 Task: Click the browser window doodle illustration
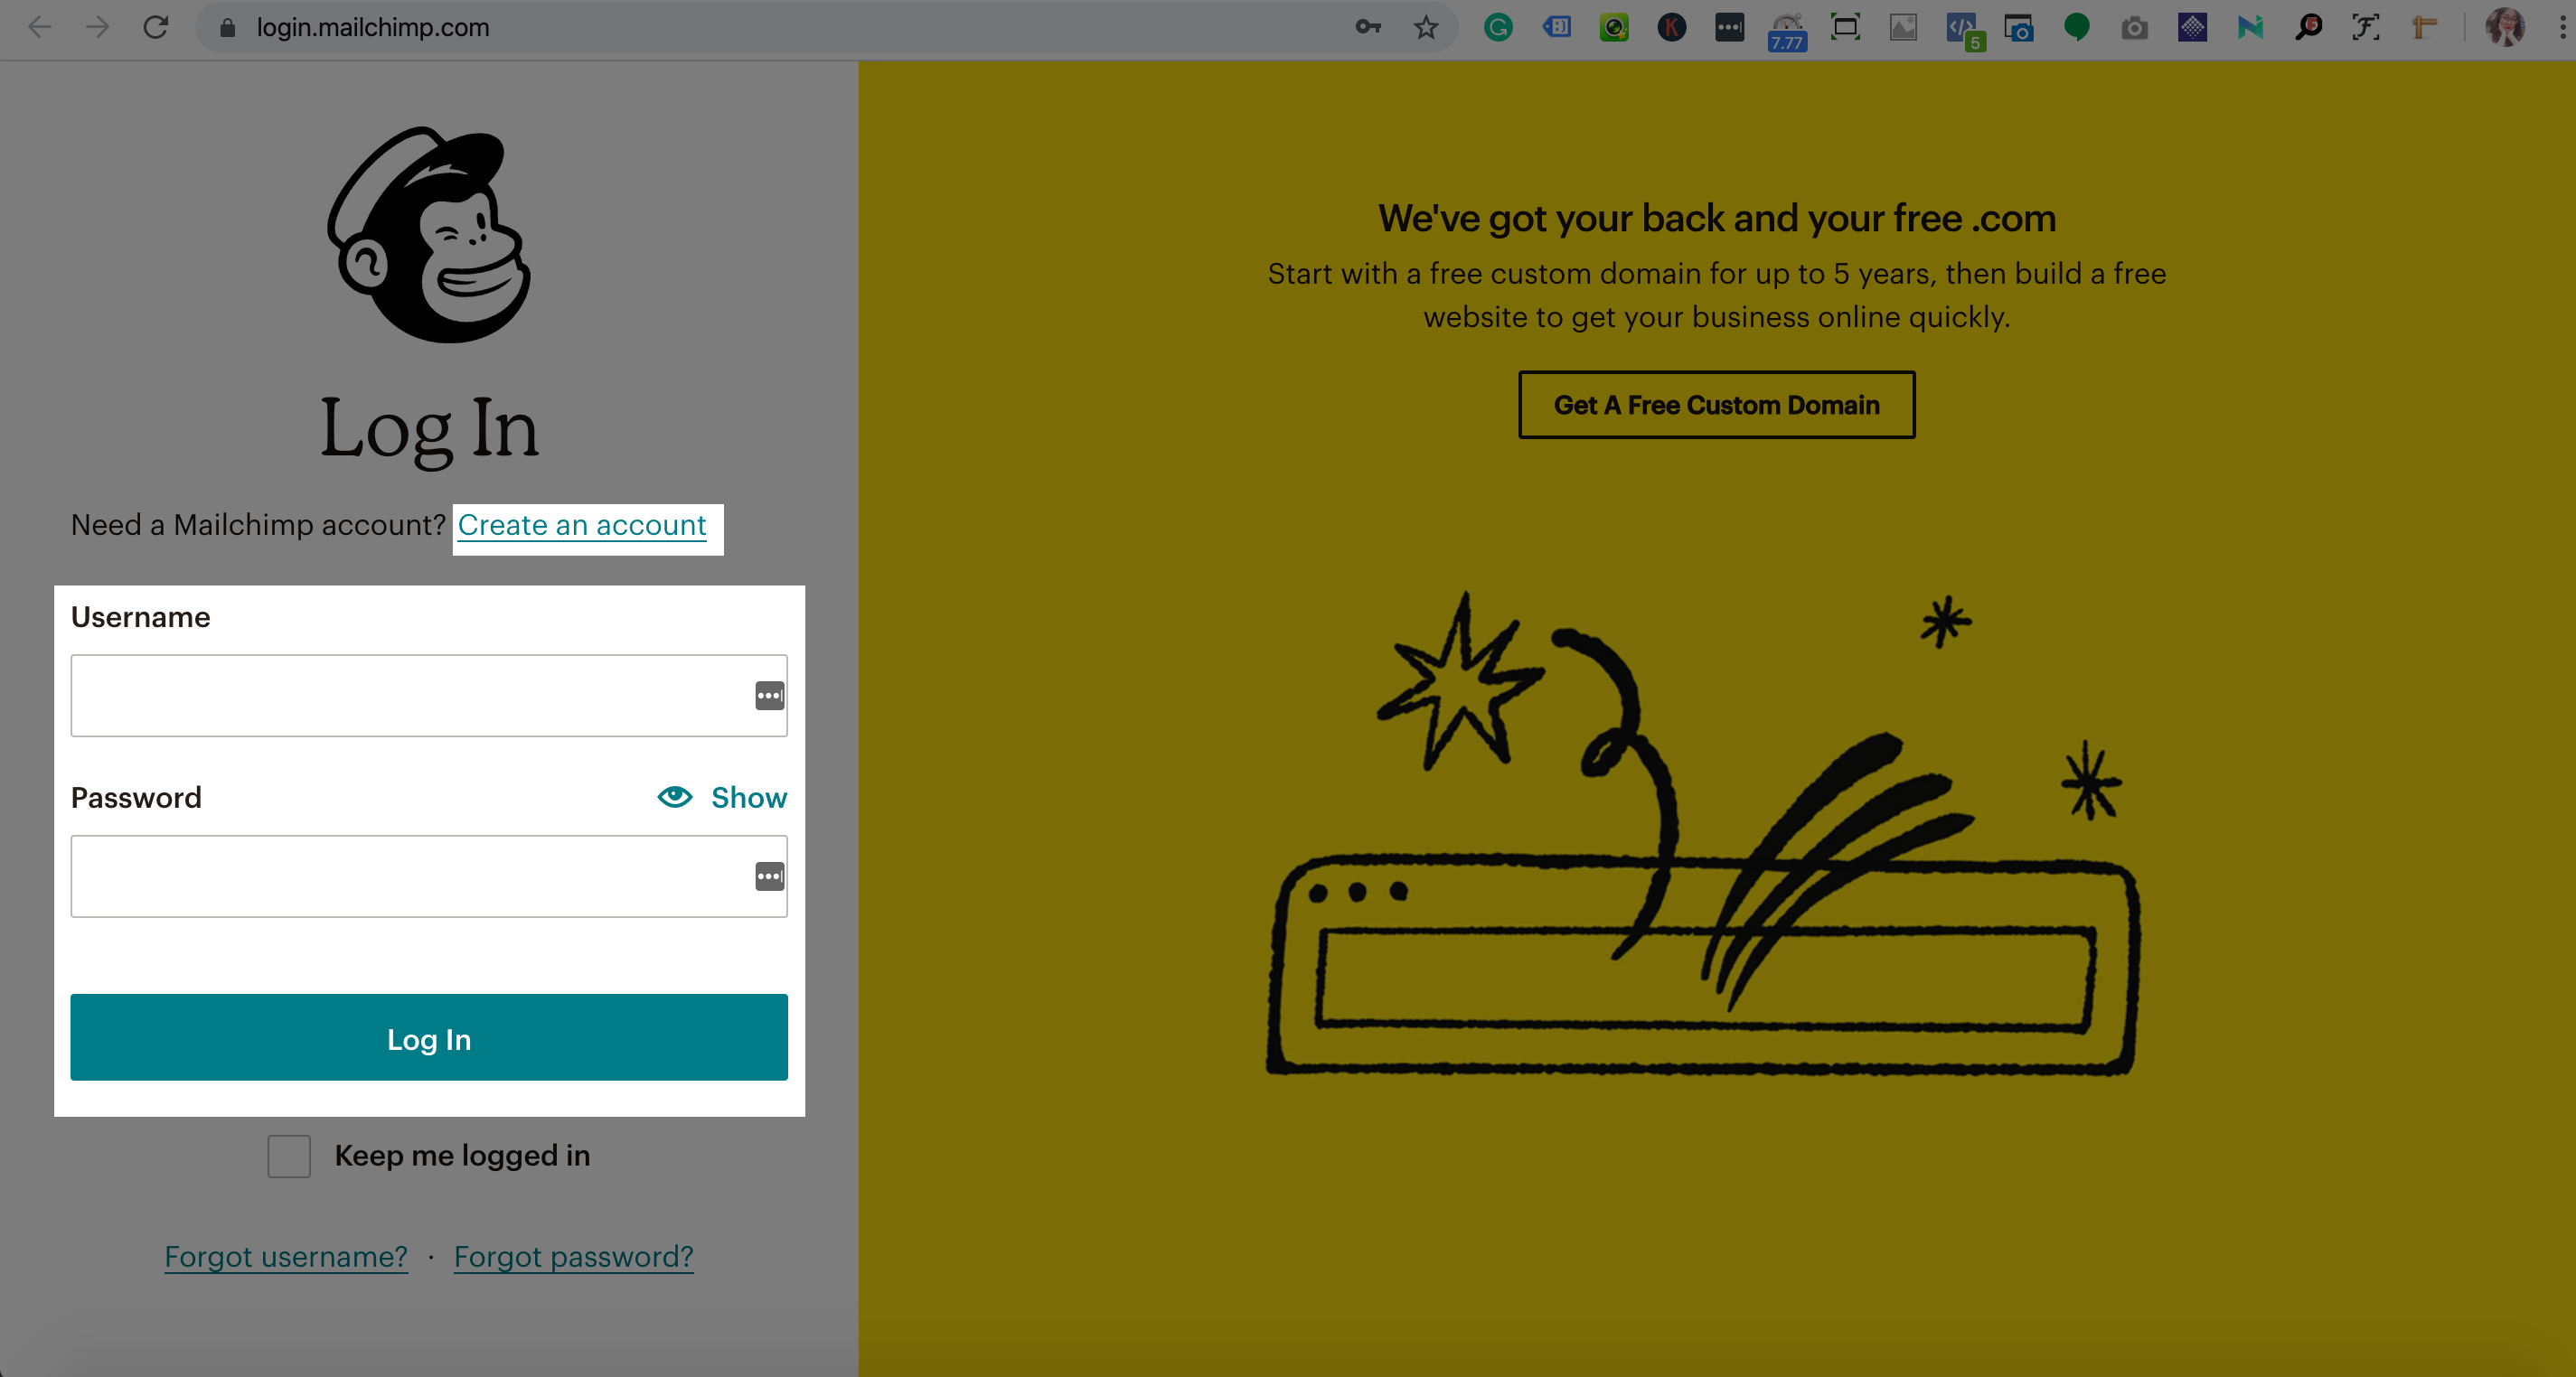click(x=1703, y=834)
